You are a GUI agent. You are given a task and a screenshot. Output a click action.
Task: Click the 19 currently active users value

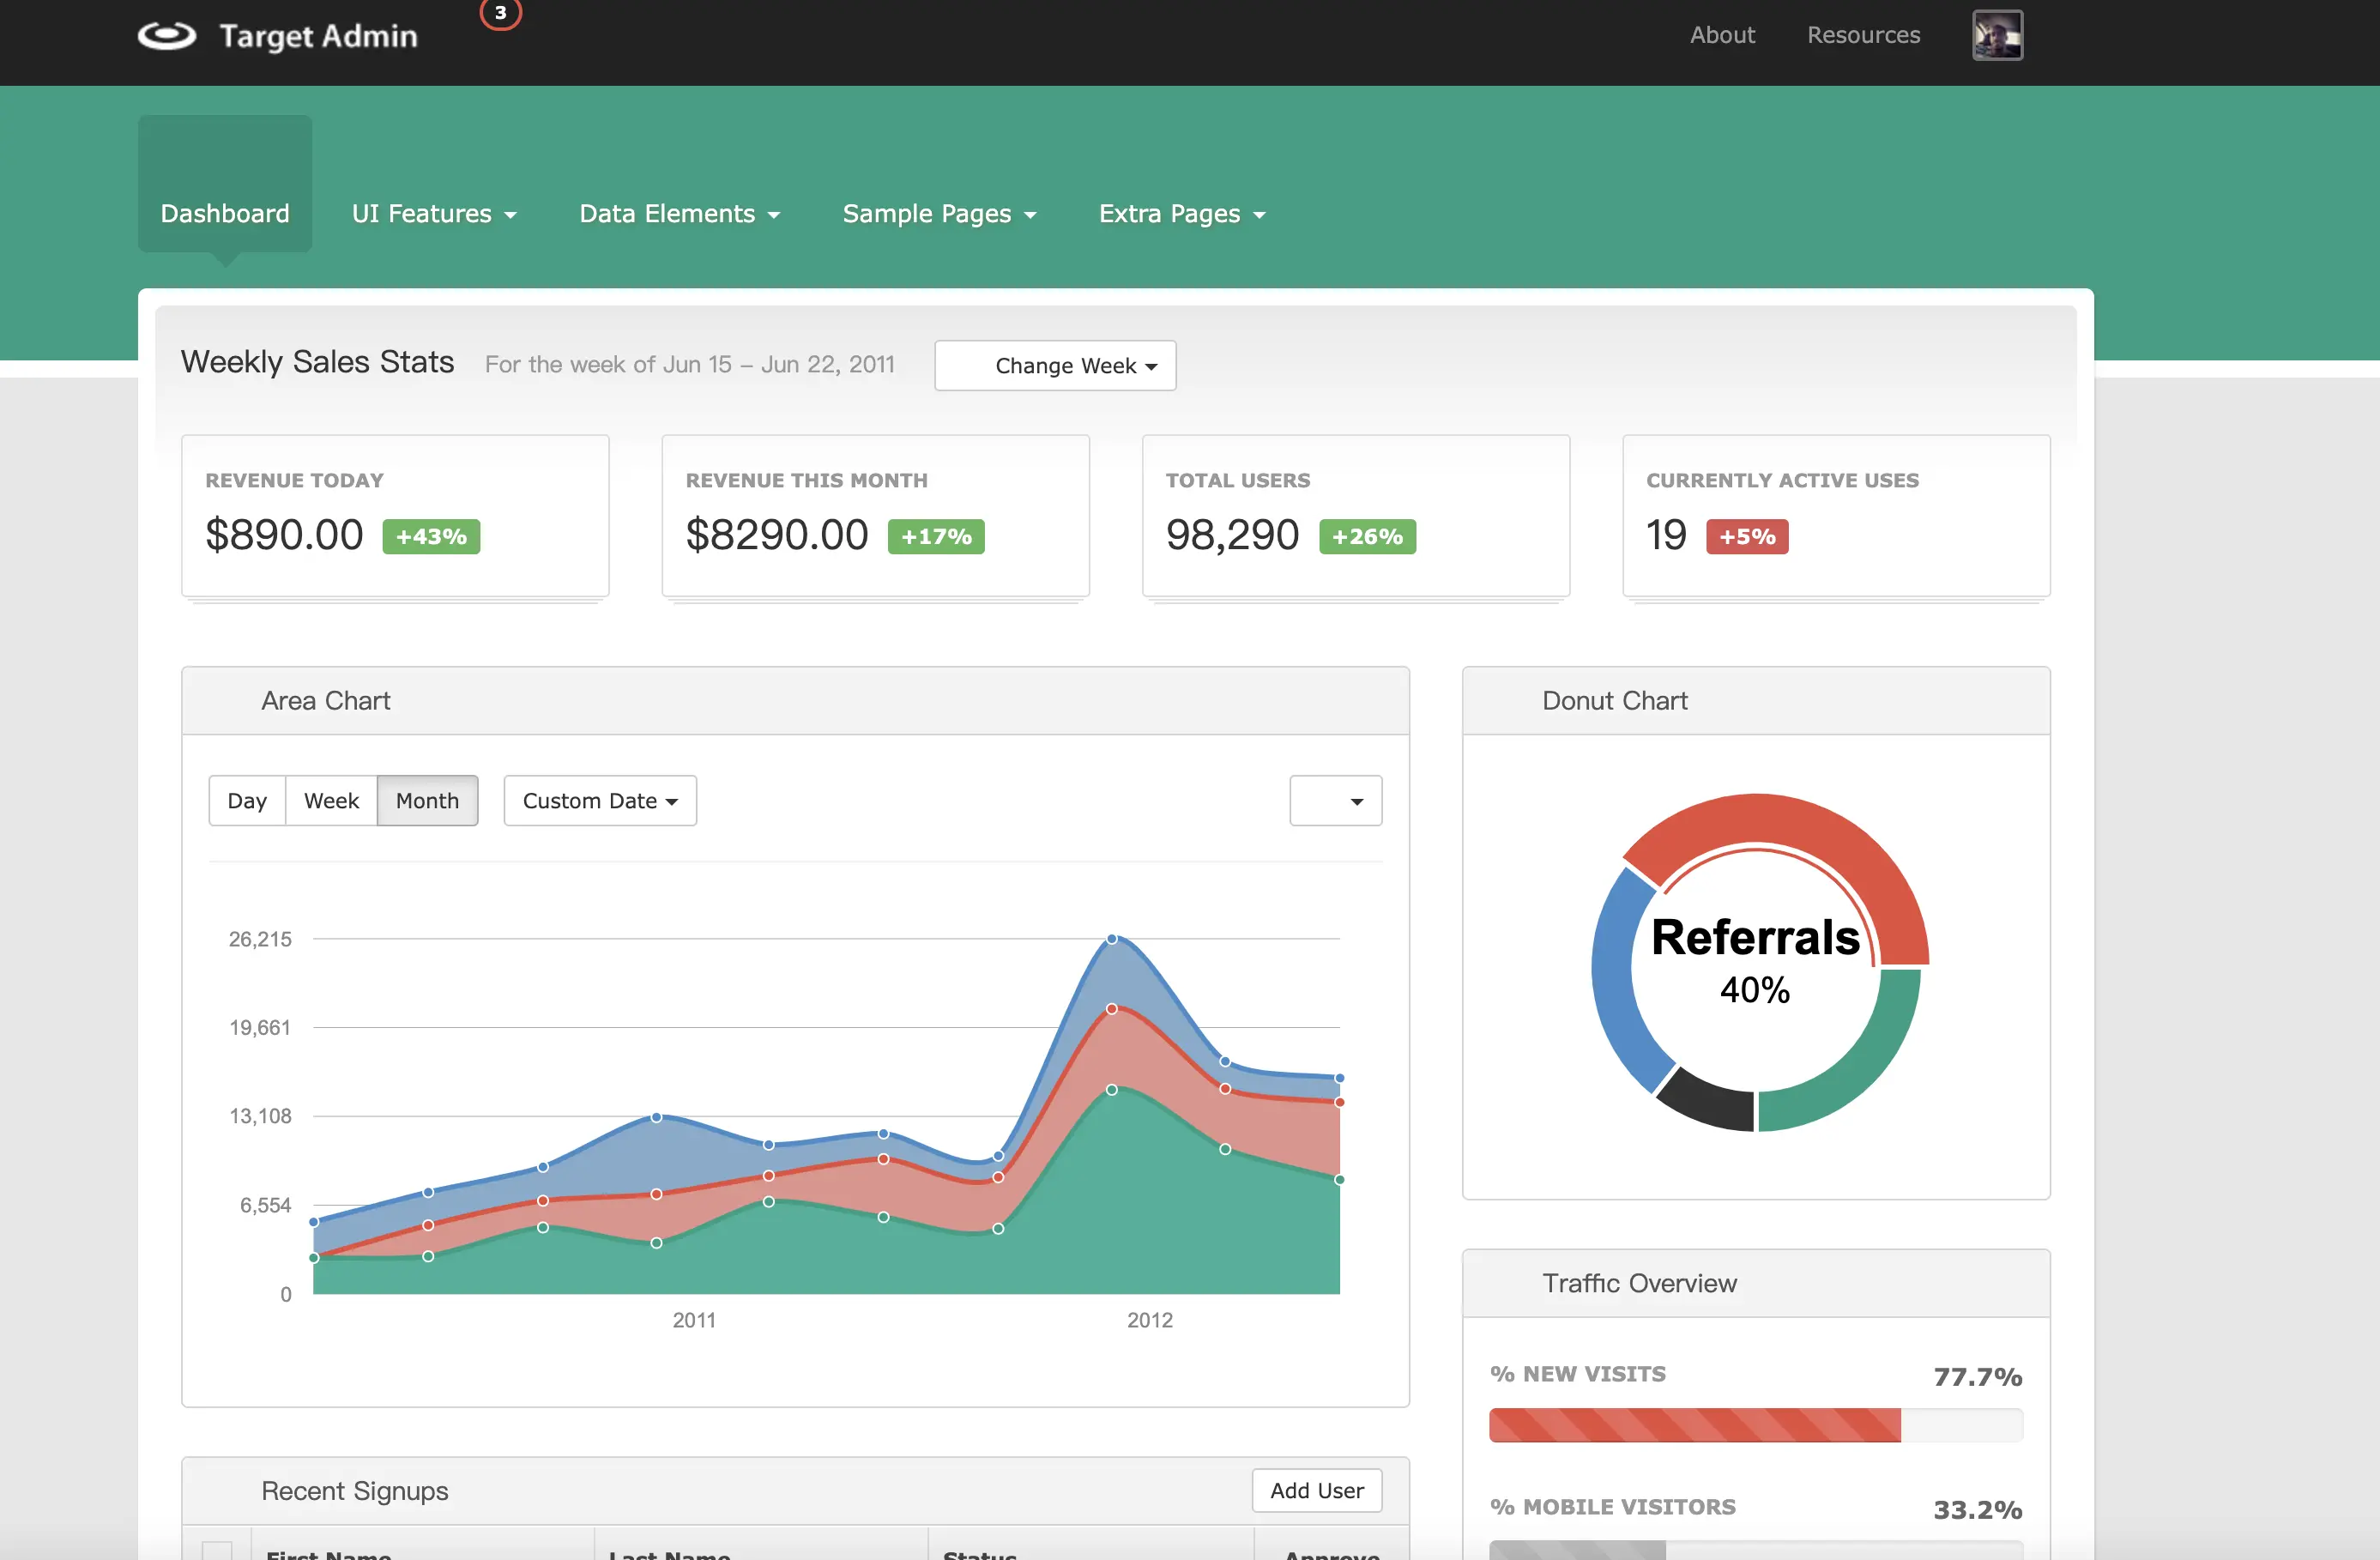click(x=1666, y=535)
